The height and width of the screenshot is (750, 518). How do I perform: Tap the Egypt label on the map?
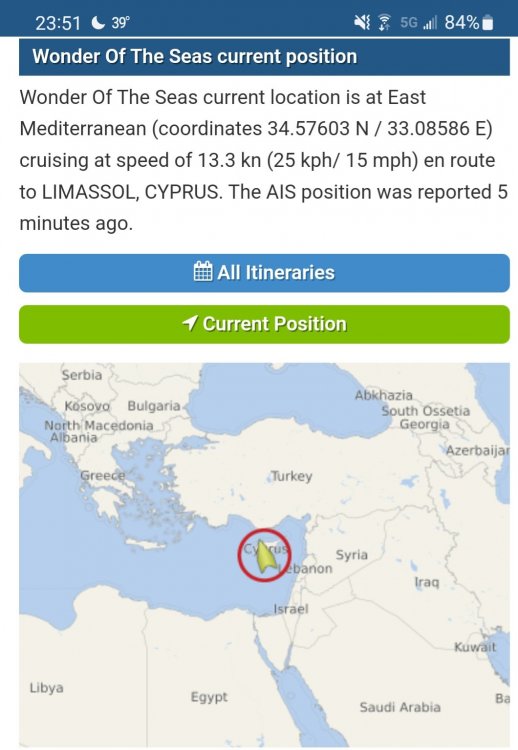(209, 697)
